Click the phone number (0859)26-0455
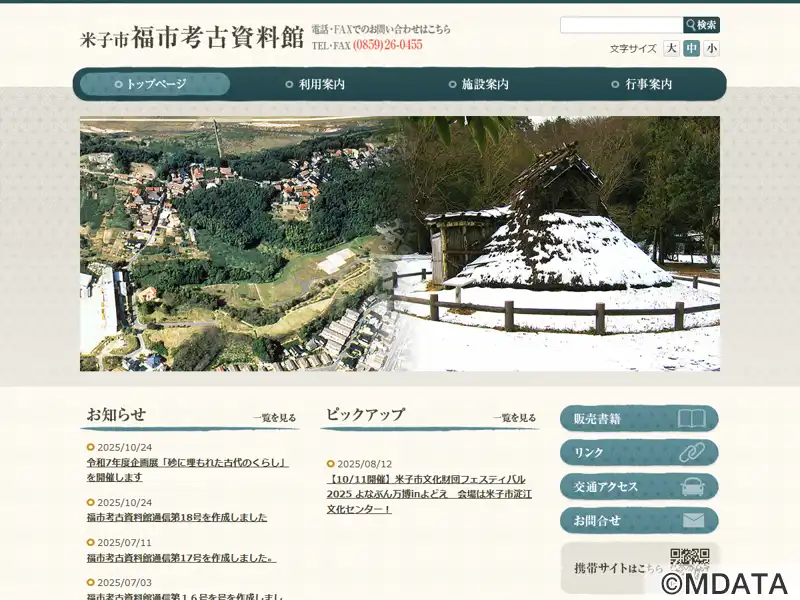The height and width of the screenshot is (600, 800). (x=388, y=45)
